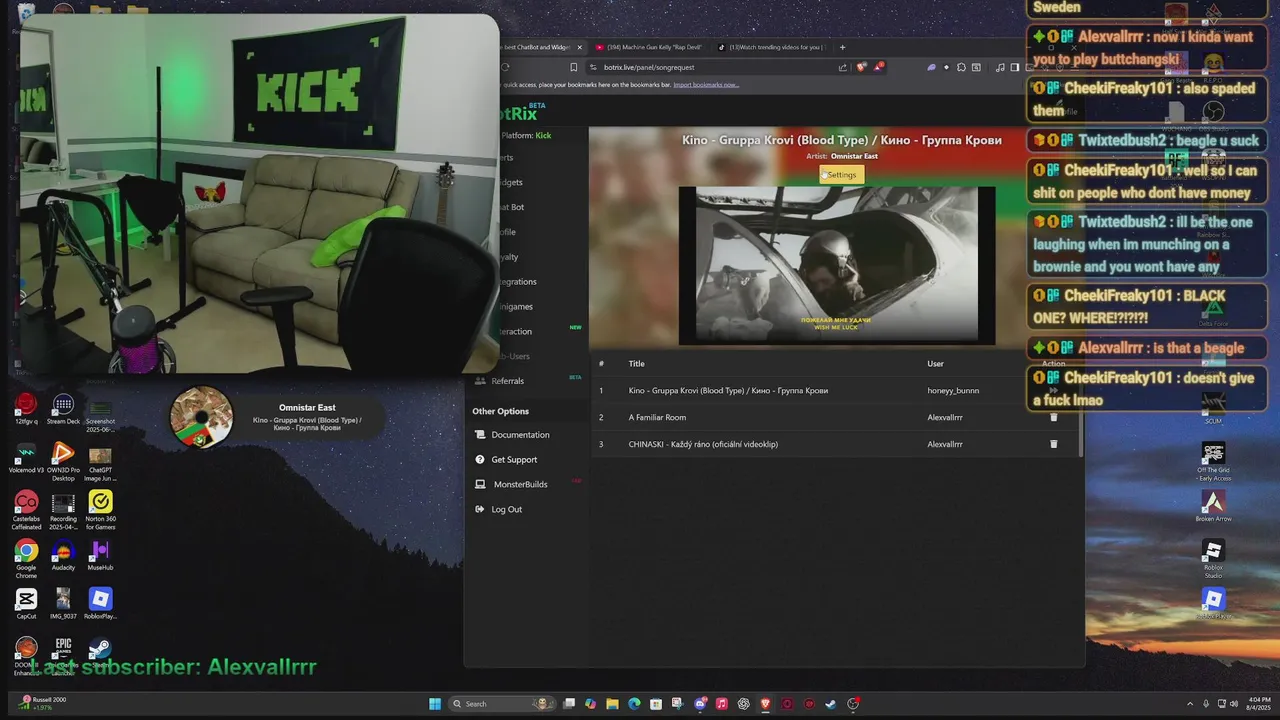Open Stream Deck desktop shortcut
The width and height of the screenshot is (1280, 720).
pos(63,410)
